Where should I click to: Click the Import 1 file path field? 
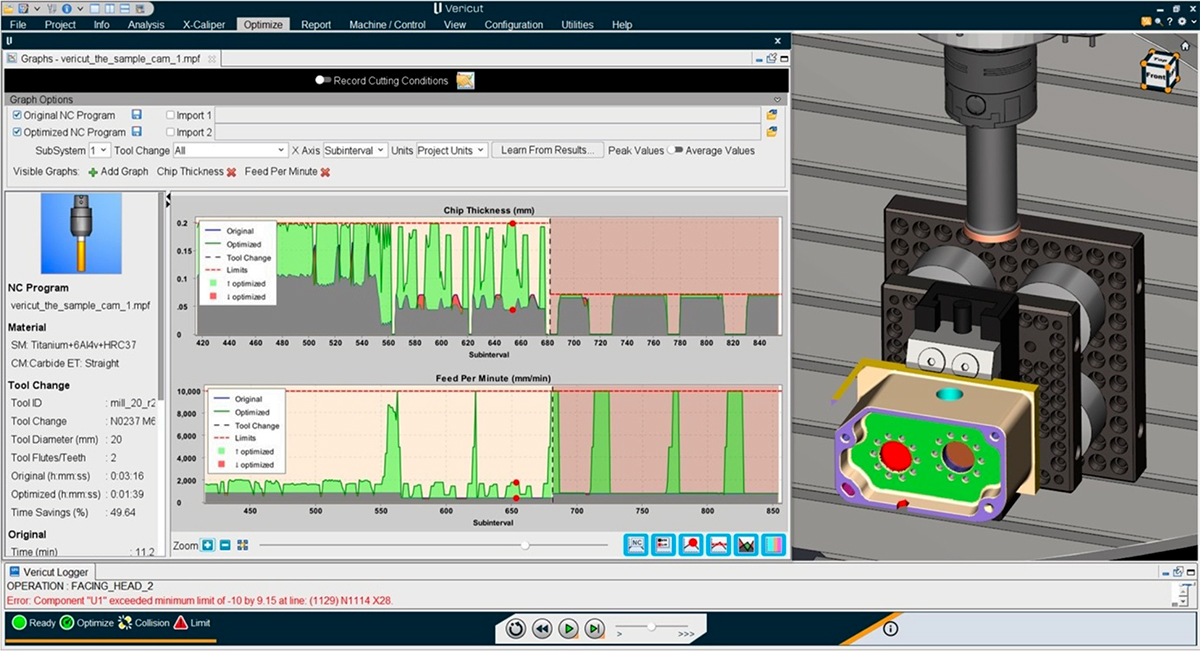pyautogui.click(x=488, y=115)
